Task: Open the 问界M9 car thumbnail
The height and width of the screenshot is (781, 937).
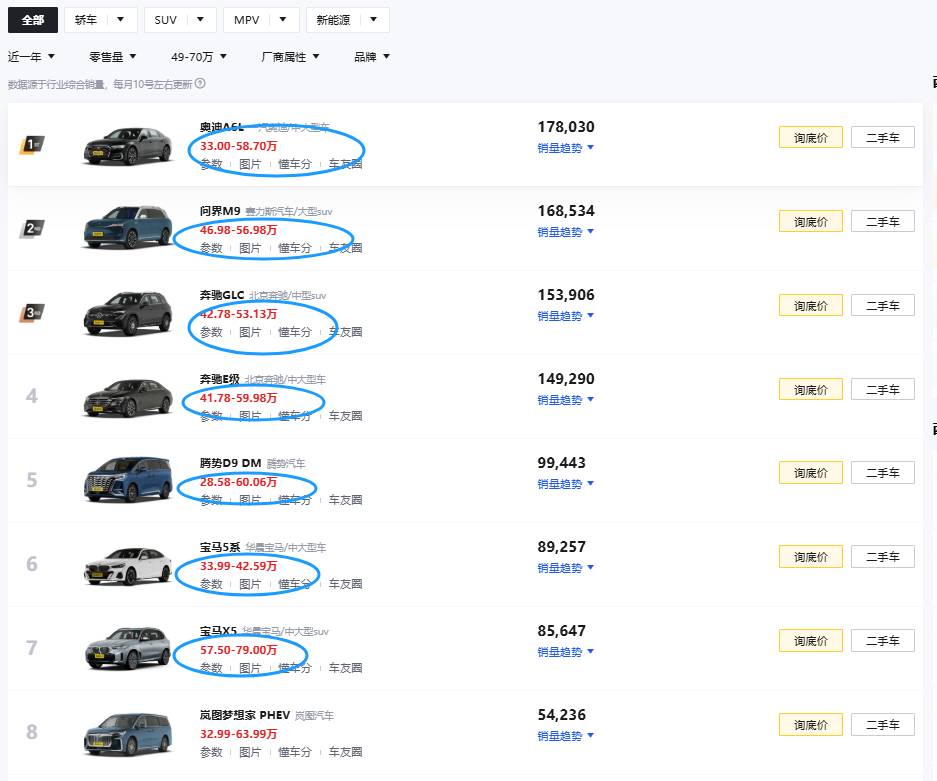Action: (x=127, y=227)
